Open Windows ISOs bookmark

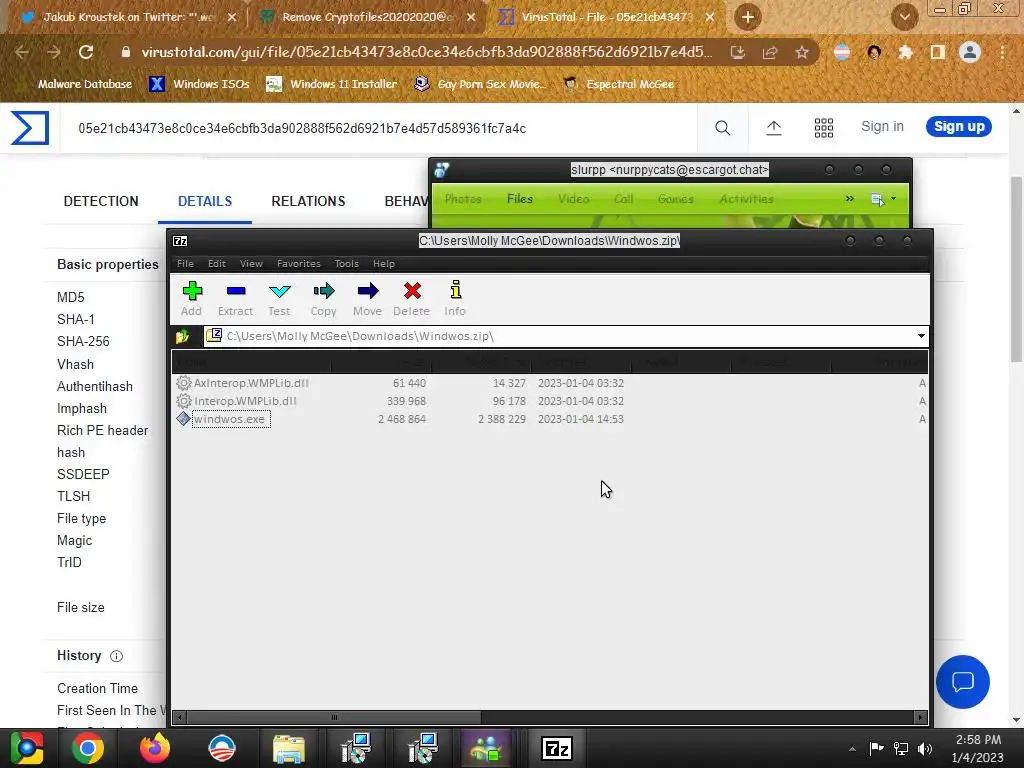(199, 84)
